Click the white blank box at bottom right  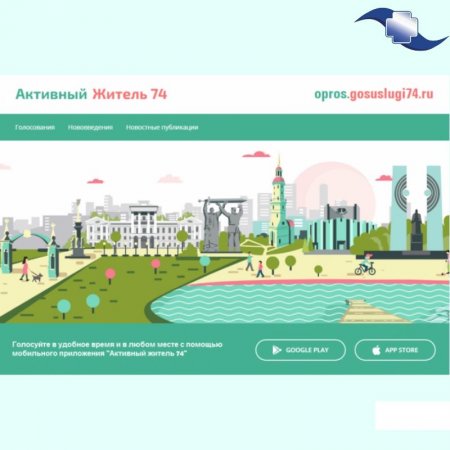pos(413,415)
